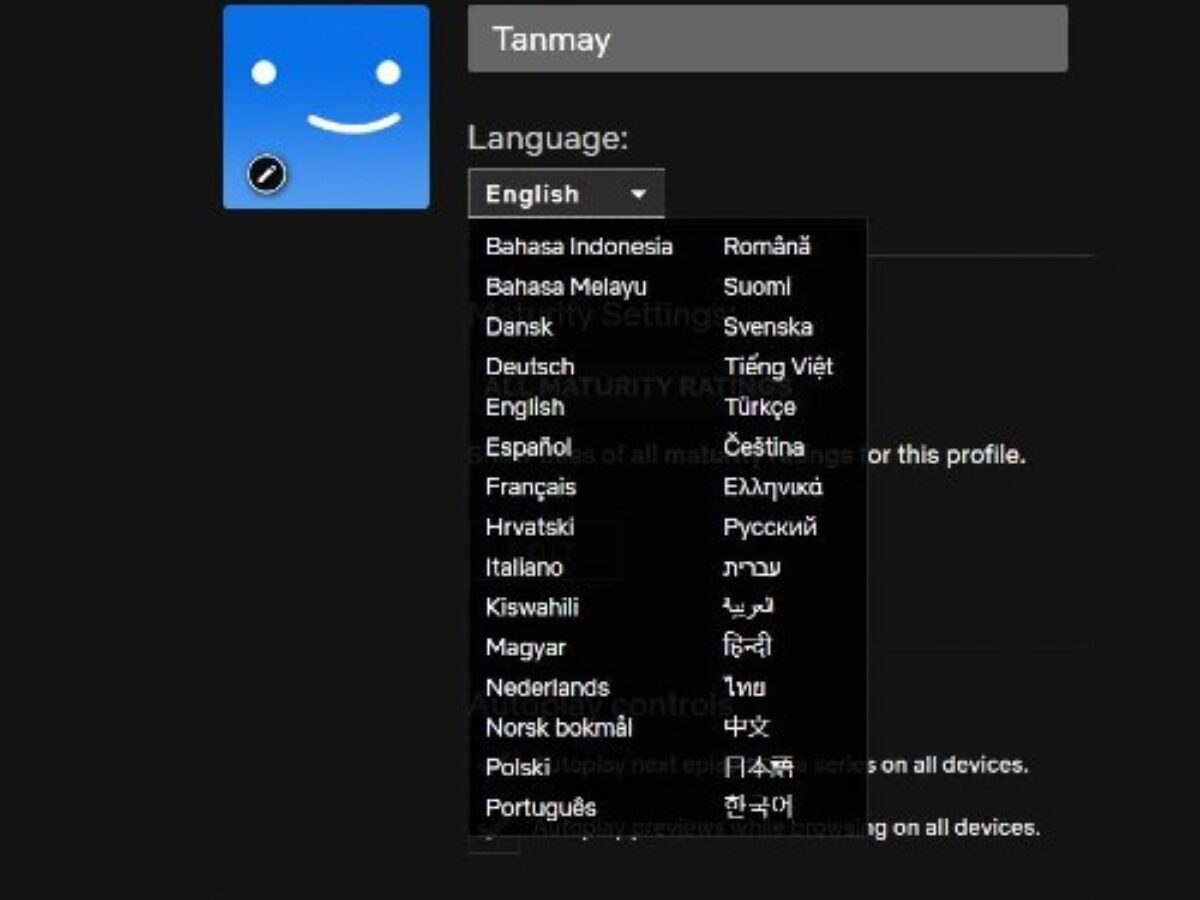Edit the Tanmay profile name field
Image resolution: width=1200 pixels, height=900 pixels.
coord(767,39)
